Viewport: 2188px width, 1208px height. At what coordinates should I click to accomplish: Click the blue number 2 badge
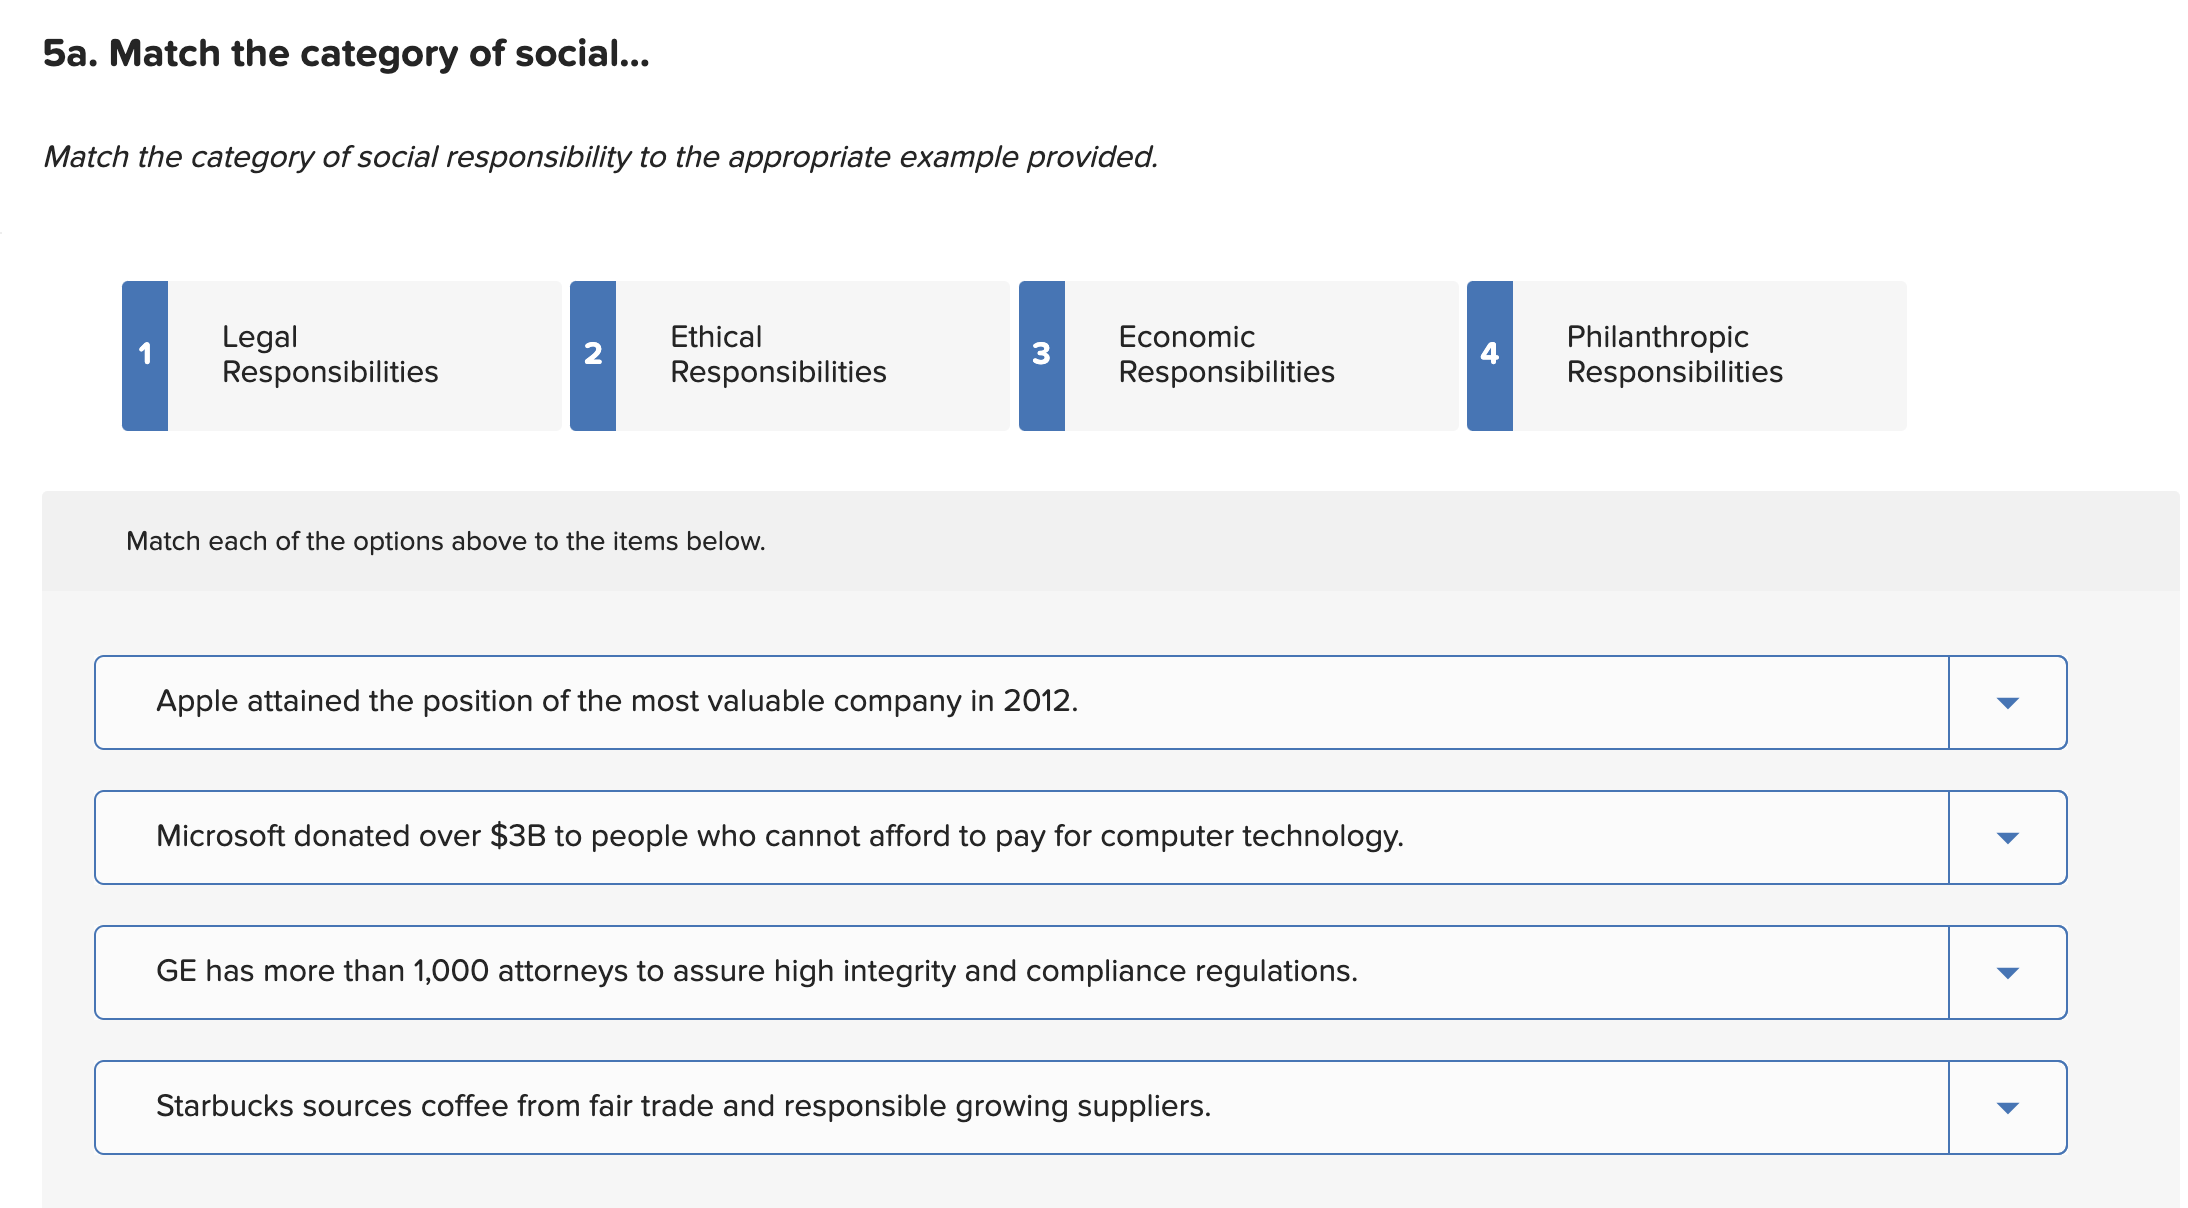(x=593, y=356)
